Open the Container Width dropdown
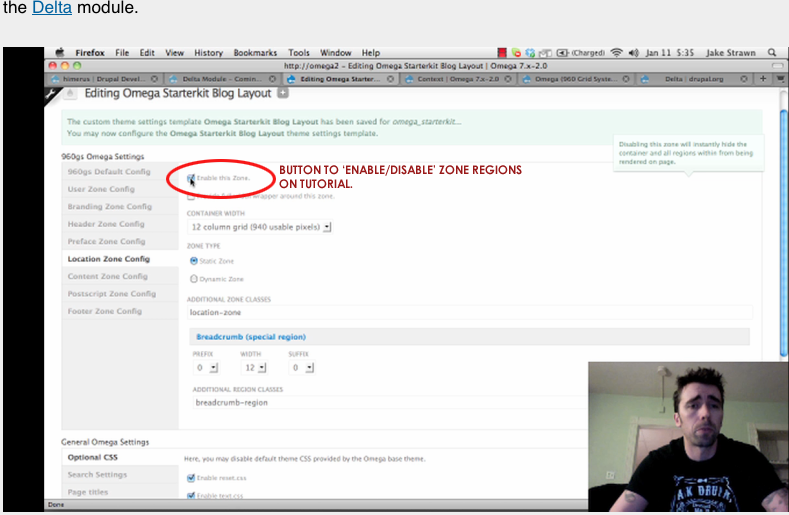The image size is (789, 515). [260, 227]
